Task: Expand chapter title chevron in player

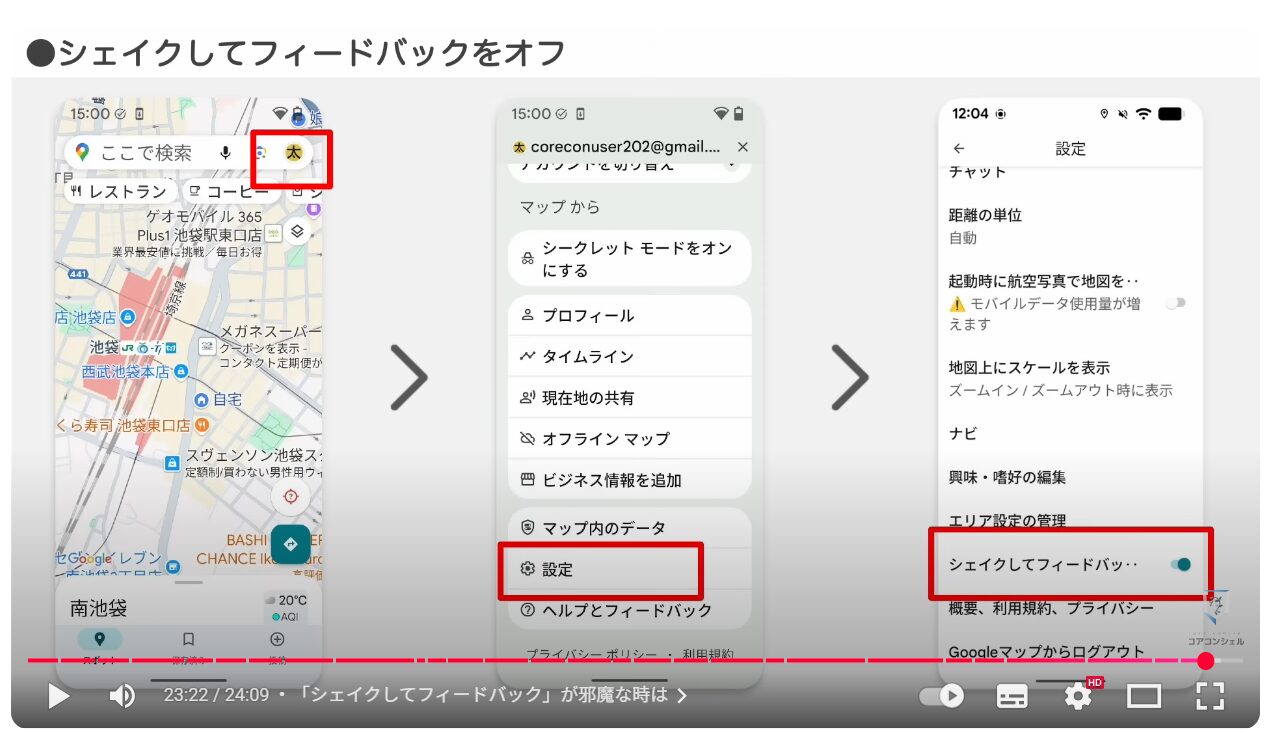Action: pyautogui.click(x=683, y=695)
